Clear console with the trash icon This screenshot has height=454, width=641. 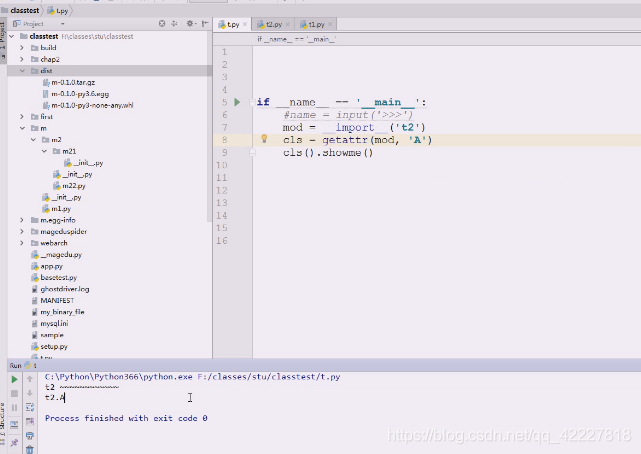coord(29,450)
